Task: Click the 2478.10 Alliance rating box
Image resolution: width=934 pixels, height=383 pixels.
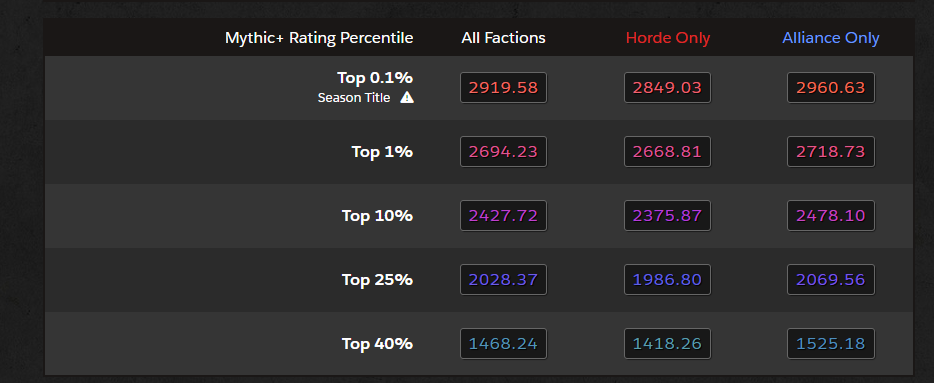Action: tap(831, 216)
